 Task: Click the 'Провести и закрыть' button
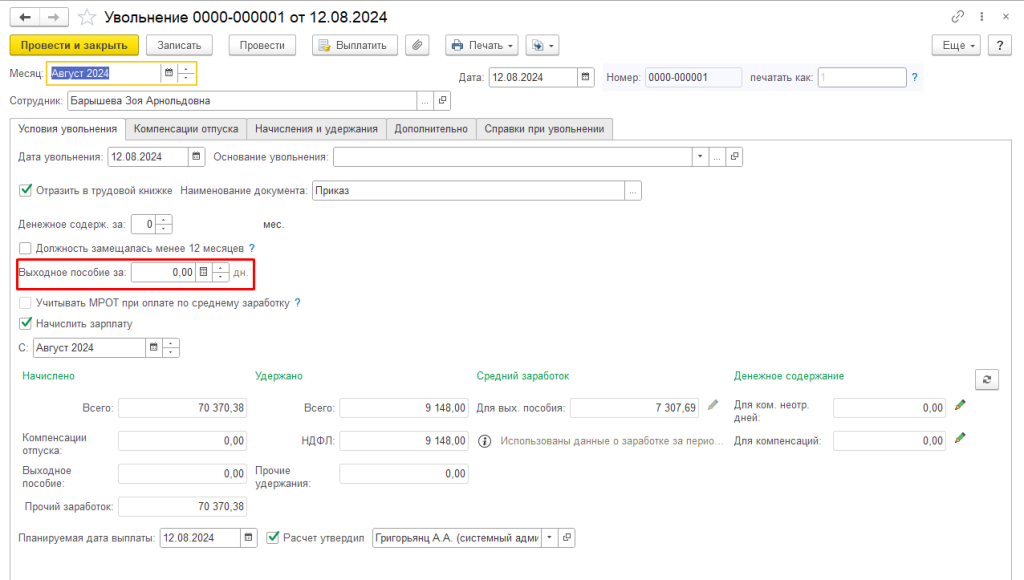point(73,45)
